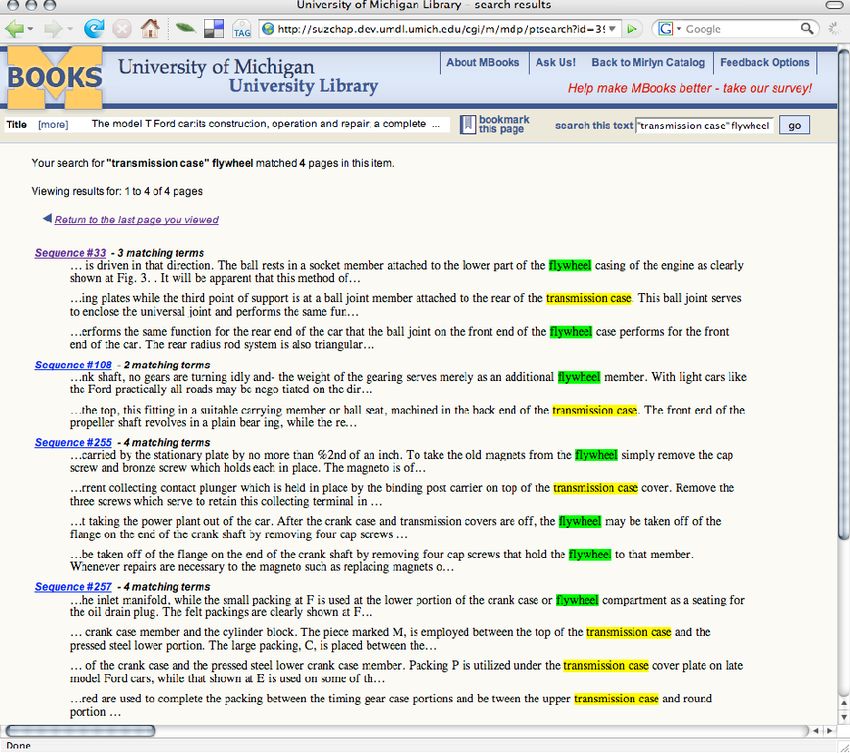Click the window toolbar toggle pill button

pos(836,5)
